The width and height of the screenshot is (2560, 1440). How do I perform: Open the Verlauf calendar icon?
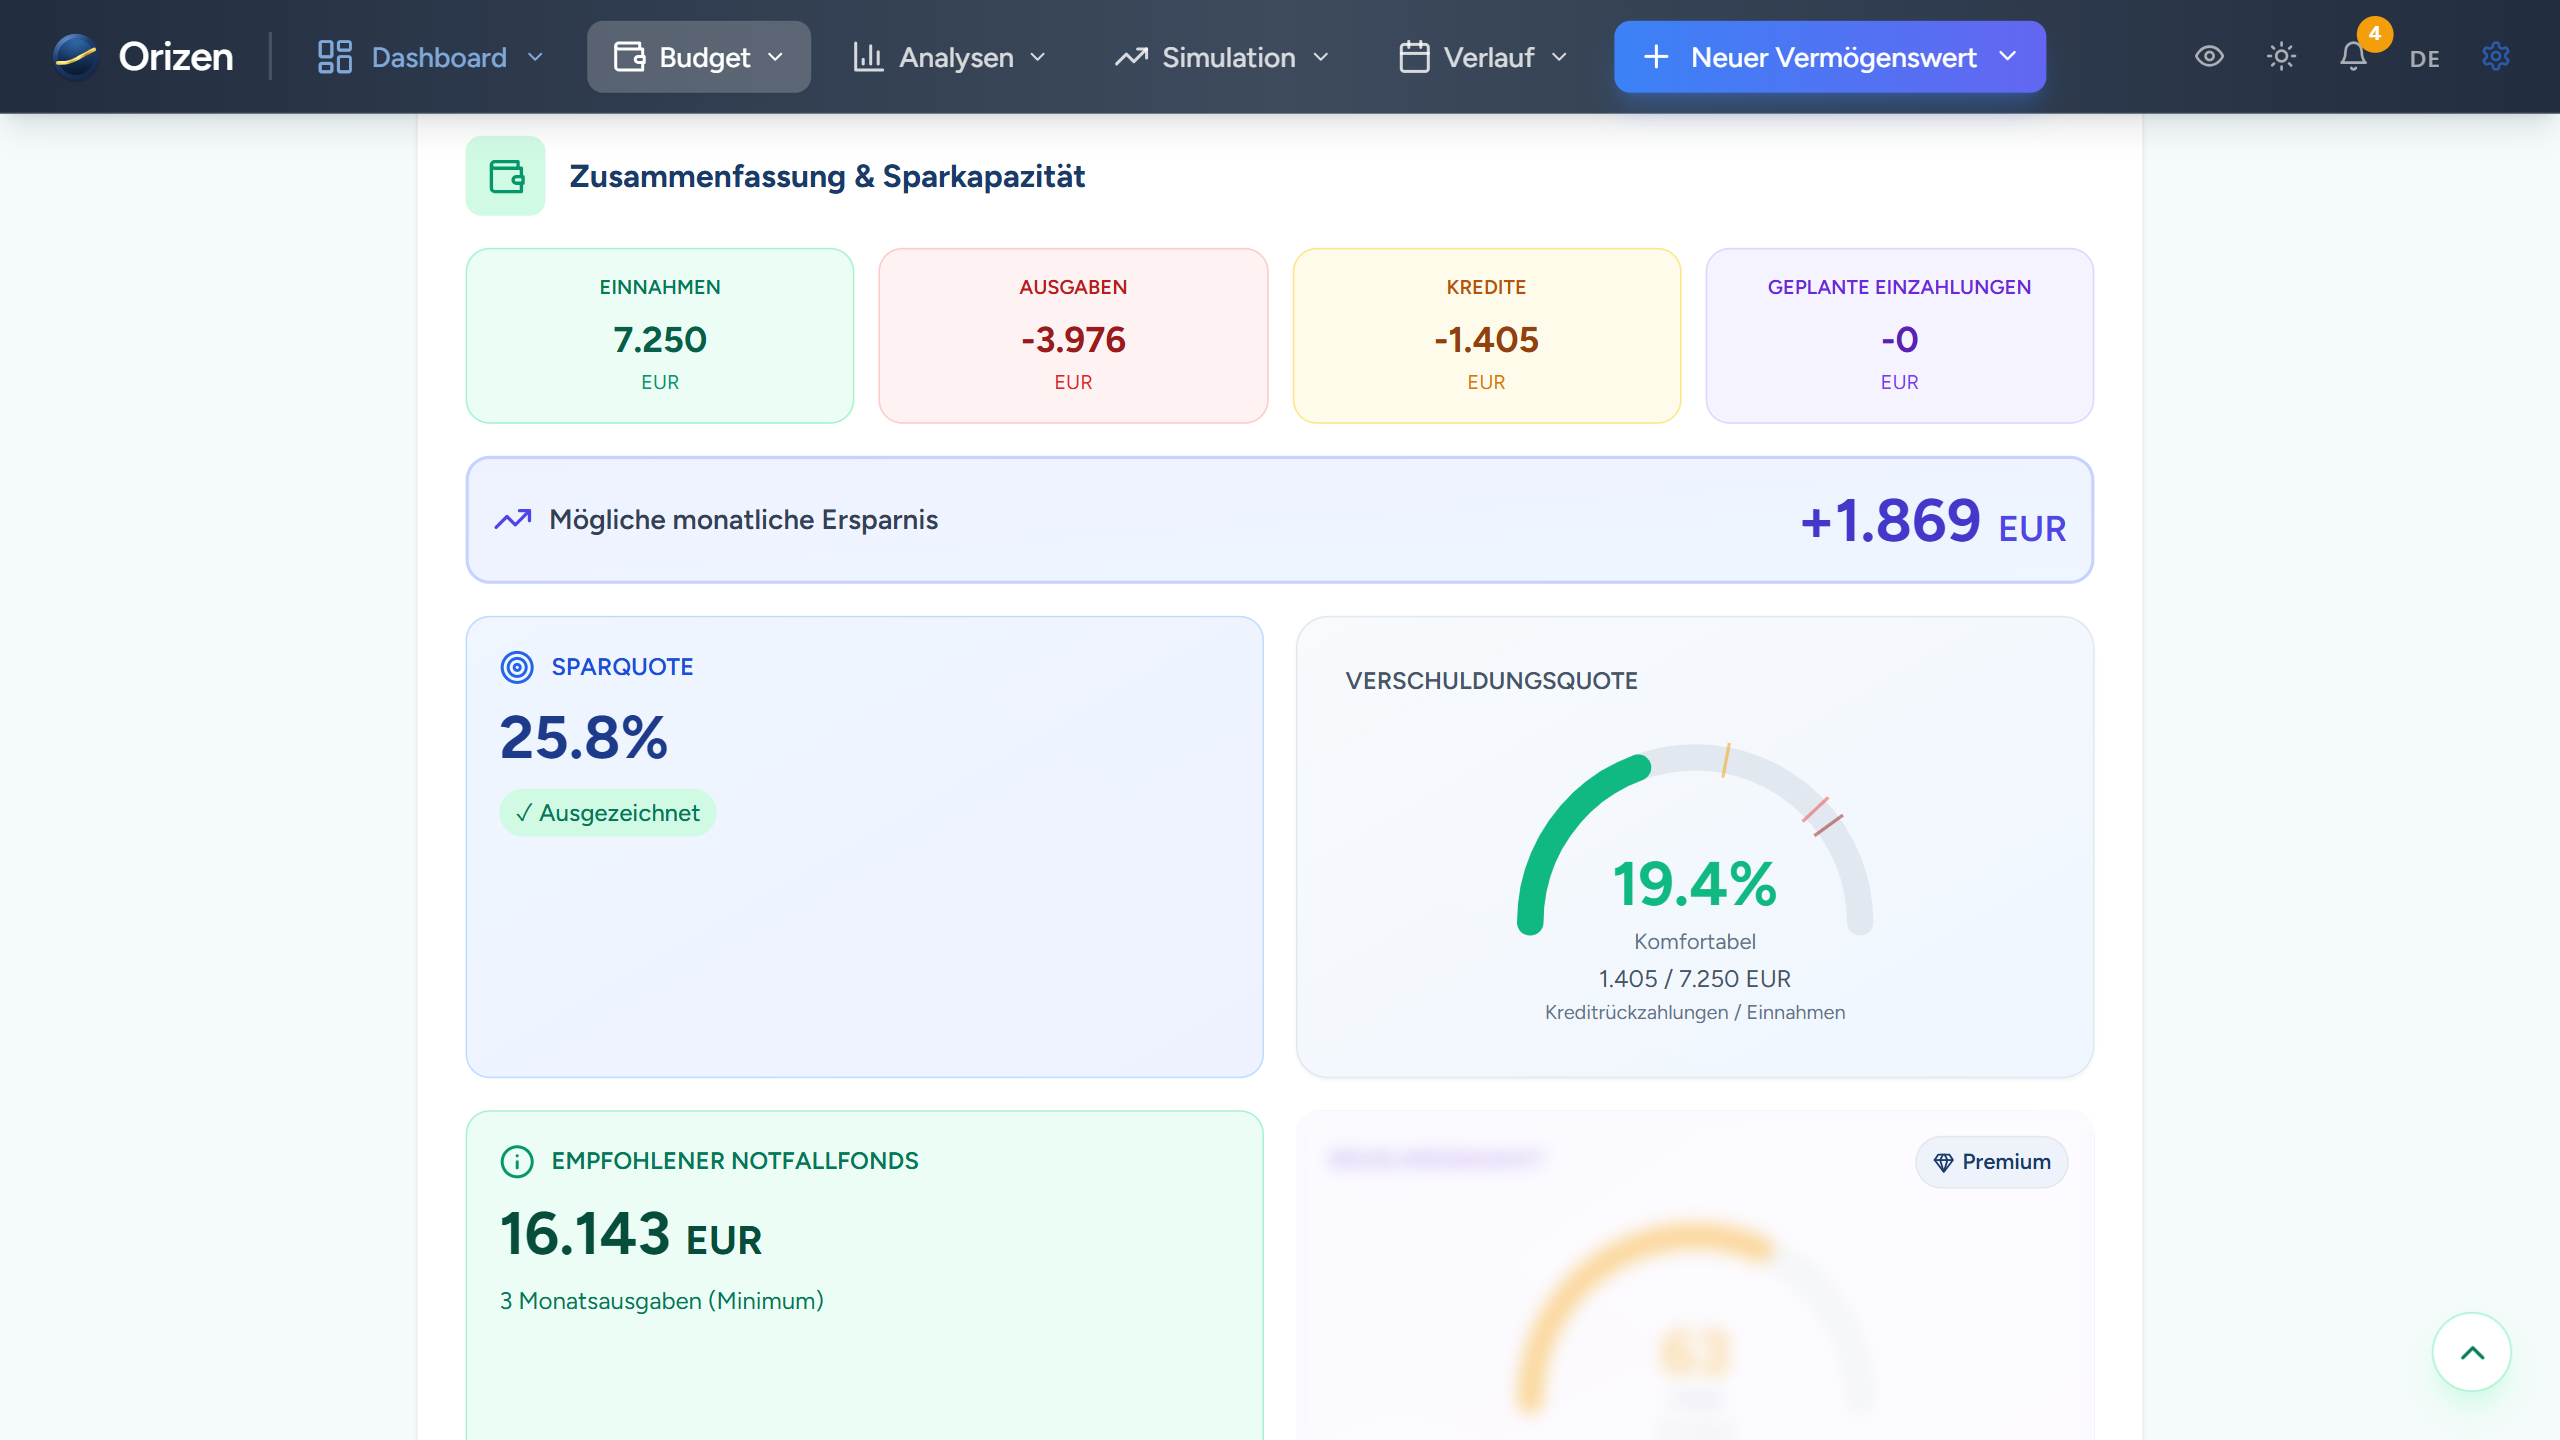1413,56
